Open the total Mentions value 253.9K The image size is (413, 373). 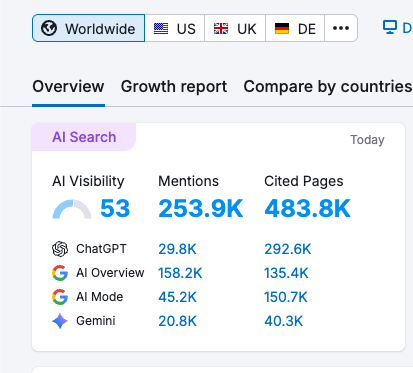coord(201,208)
